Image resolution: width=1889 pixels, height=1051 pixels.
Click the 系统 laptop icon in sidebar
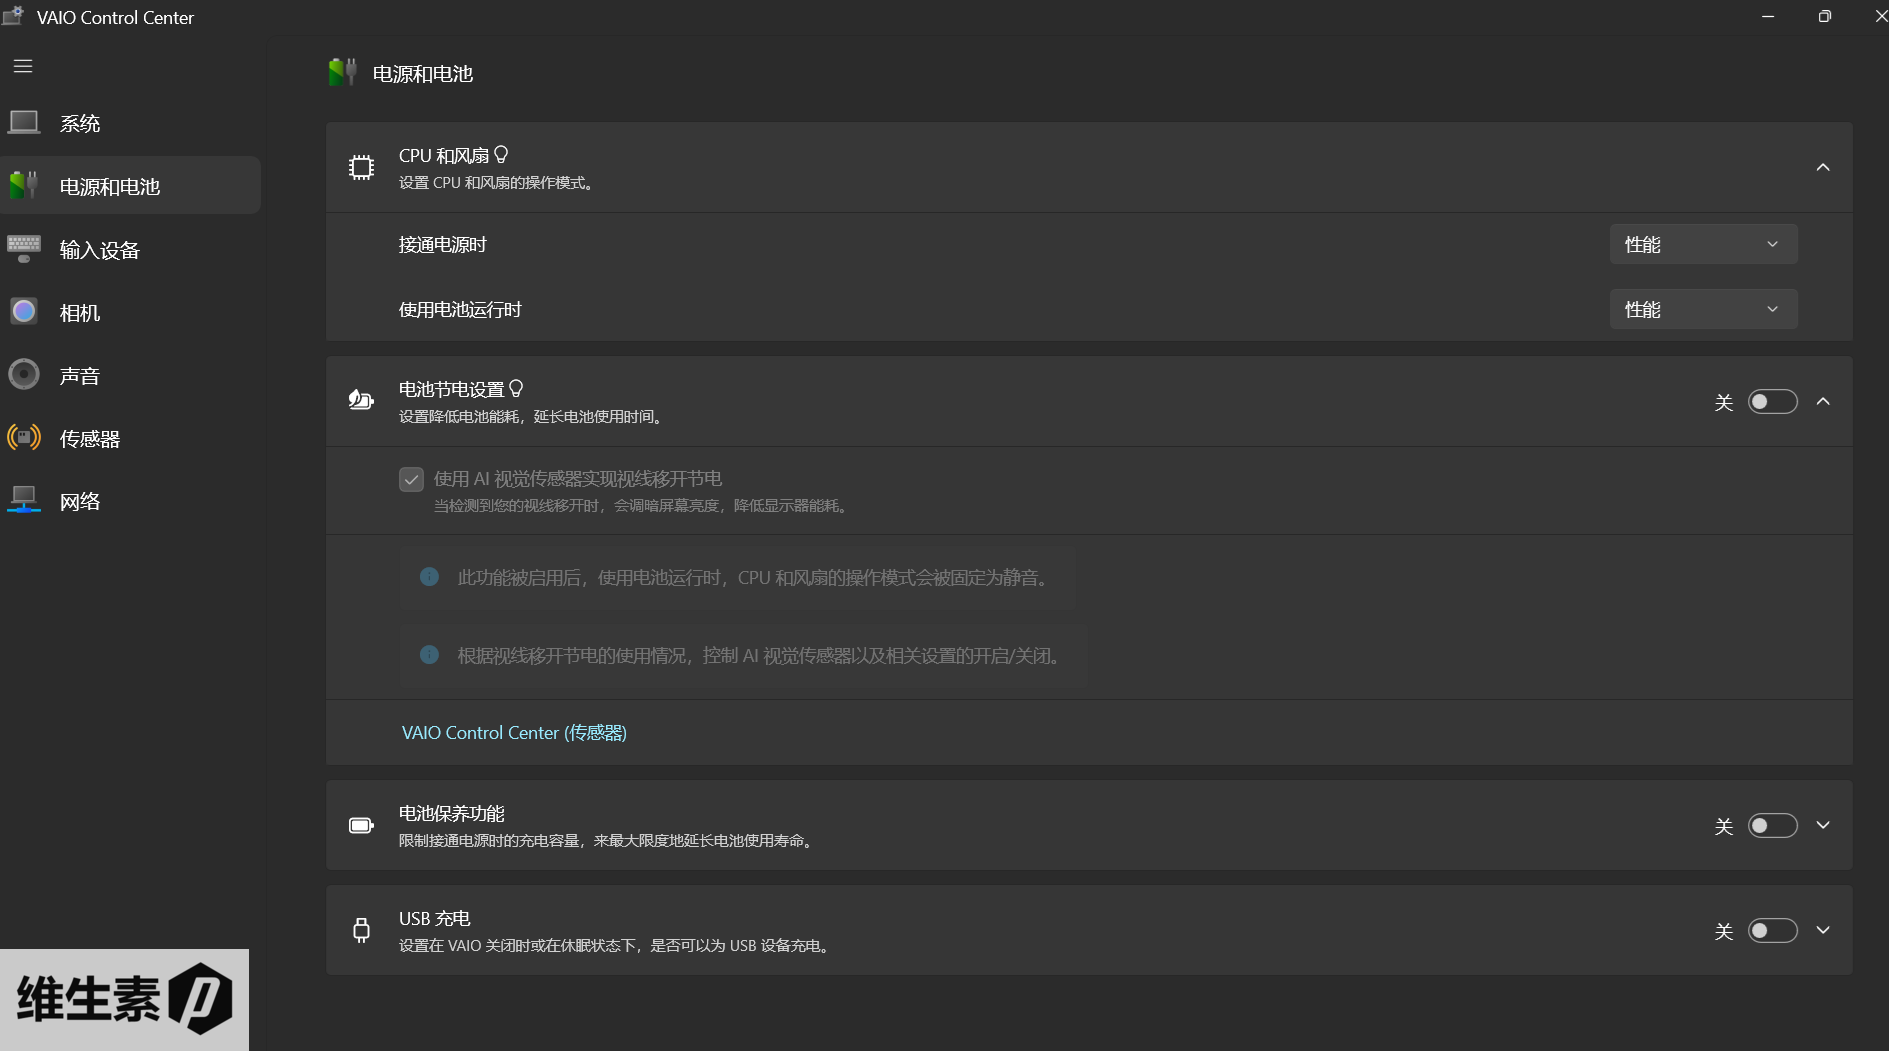[x=24, y=123]
